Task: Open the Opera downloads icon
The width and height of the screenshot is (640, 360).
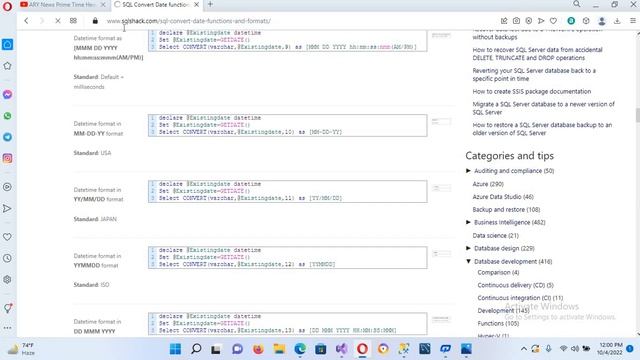Action: tap(617, 21)
